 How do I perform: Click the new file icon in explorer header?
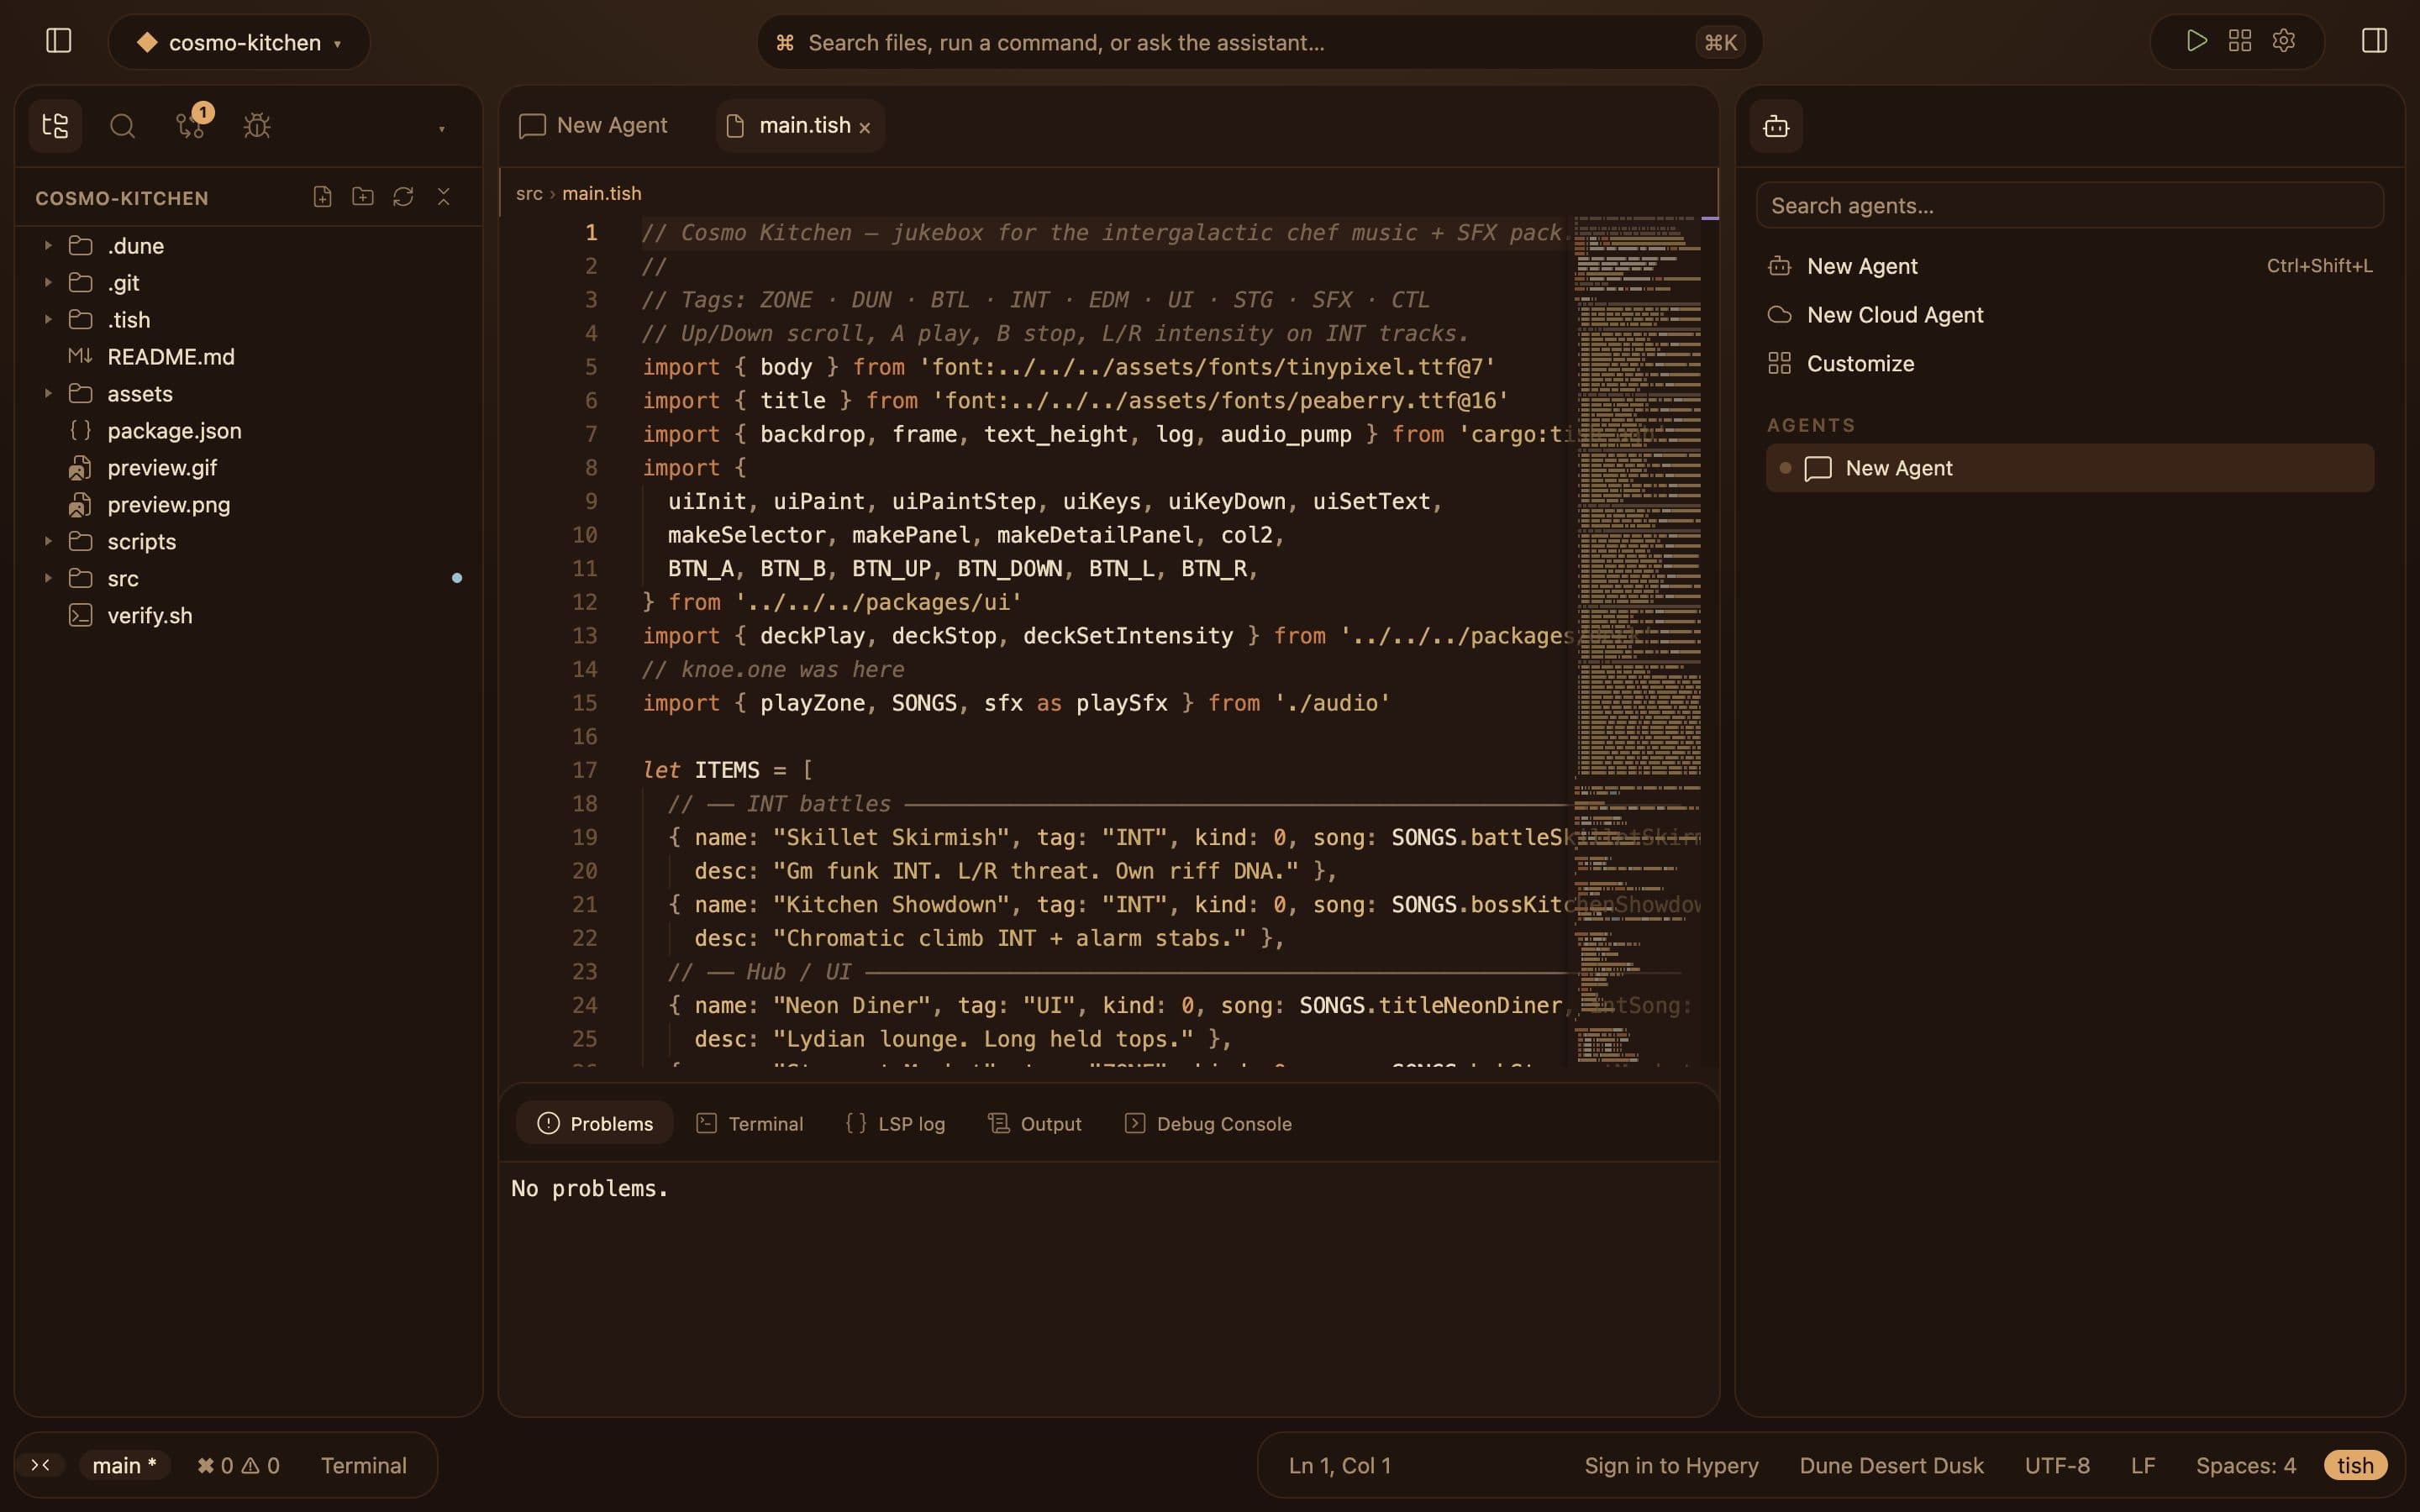(x=322, y=197)
